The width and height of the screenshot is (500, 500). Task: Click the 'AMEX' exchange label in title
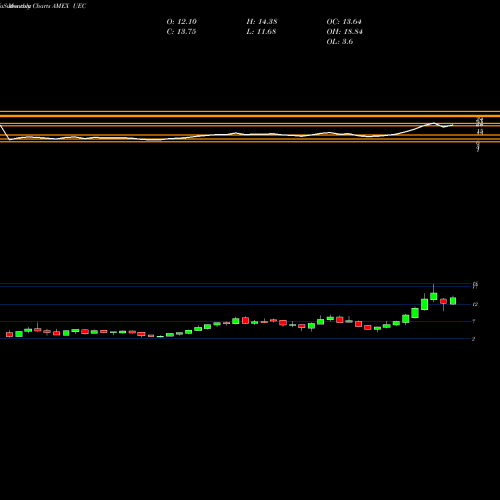[60, 6]
